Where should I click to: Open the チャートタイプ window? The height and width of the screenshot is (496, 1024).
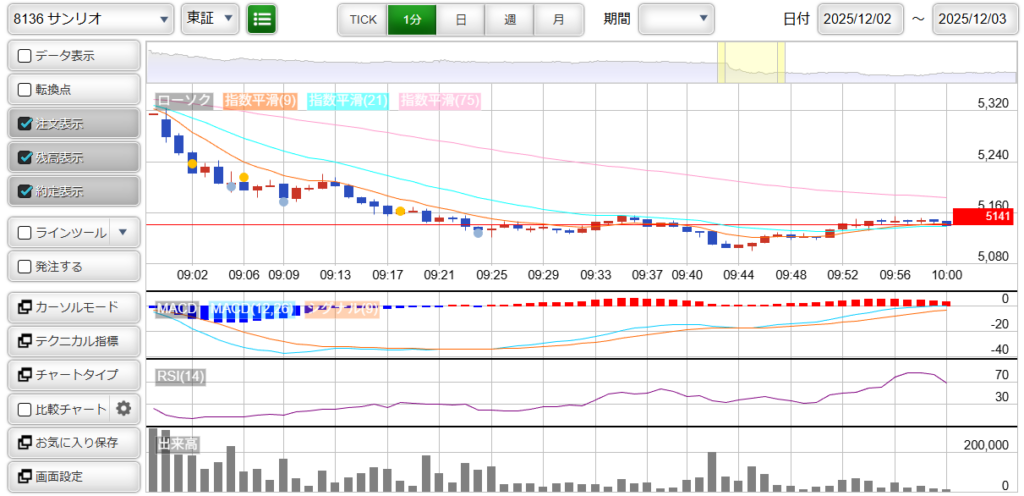tap(72, 374)
